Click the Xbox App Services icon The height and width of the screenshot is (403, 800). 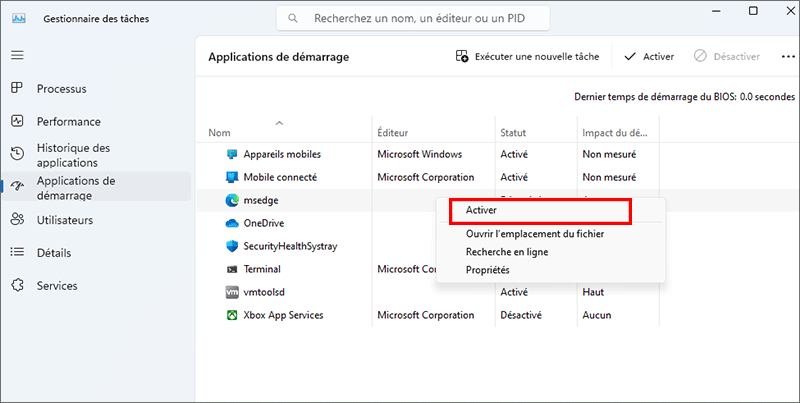click(232, 315)
